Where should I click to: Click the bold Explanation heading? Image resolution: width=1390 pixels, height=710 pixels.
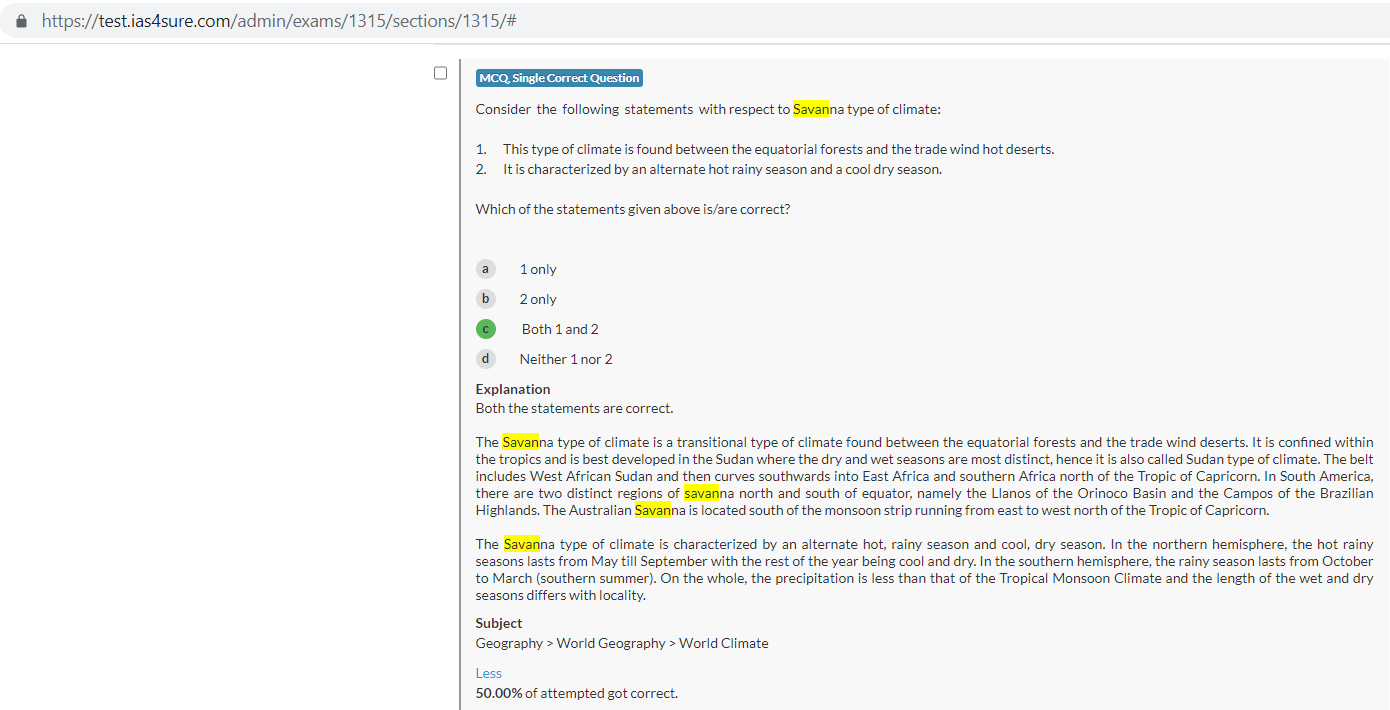(x=513, y=389)
